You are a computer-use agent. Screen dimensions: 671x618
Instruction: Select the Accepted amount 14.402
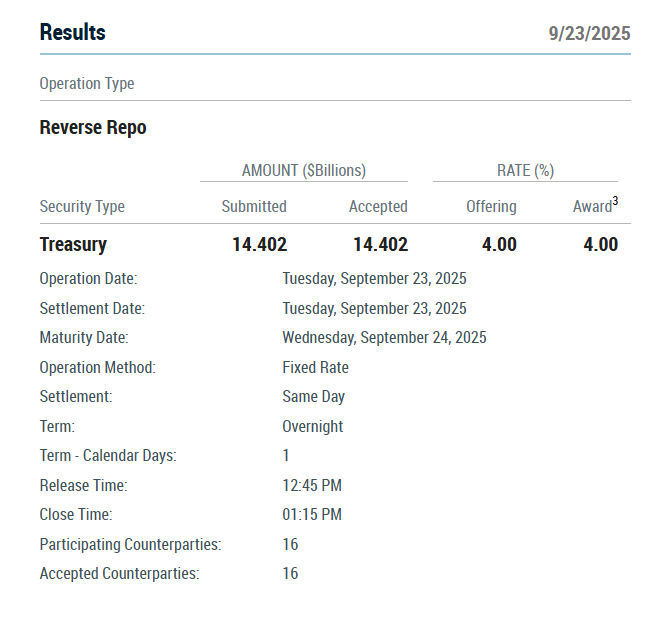pyautogui.click(x=380, y=244)
